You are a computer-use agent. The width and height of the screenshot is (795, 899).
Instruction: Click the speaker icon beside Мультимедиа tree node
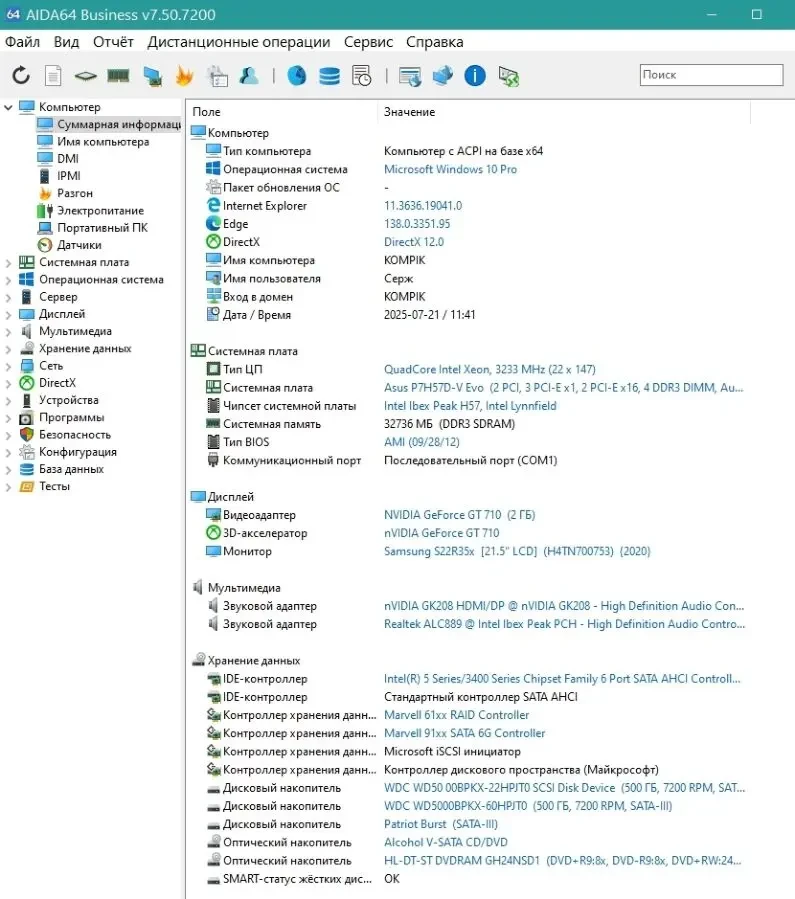coord(26,331)
